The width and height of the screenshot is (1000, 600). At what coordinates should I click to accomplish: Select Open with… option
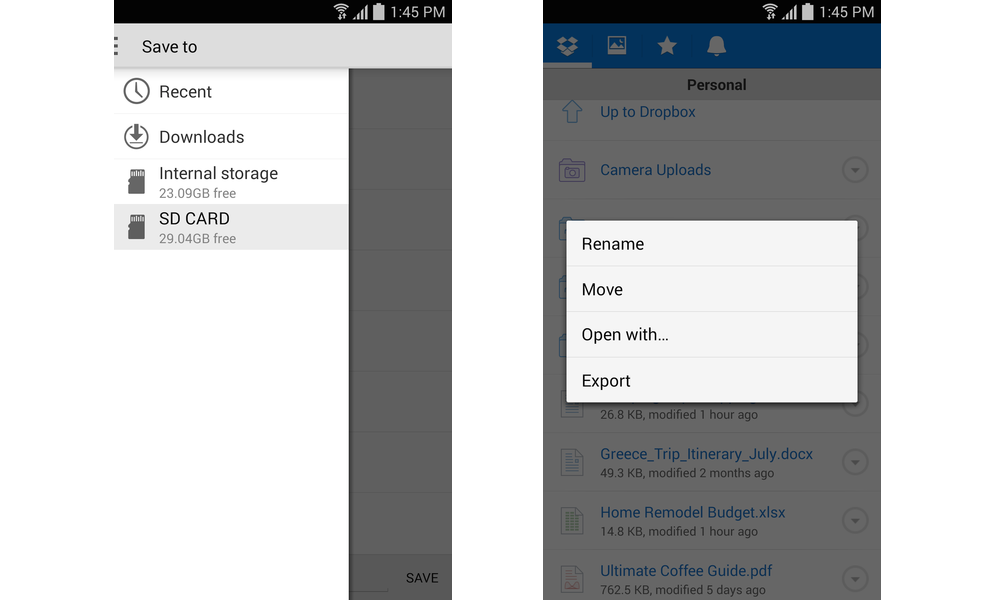pyautogui.click(x=711, y=335)
